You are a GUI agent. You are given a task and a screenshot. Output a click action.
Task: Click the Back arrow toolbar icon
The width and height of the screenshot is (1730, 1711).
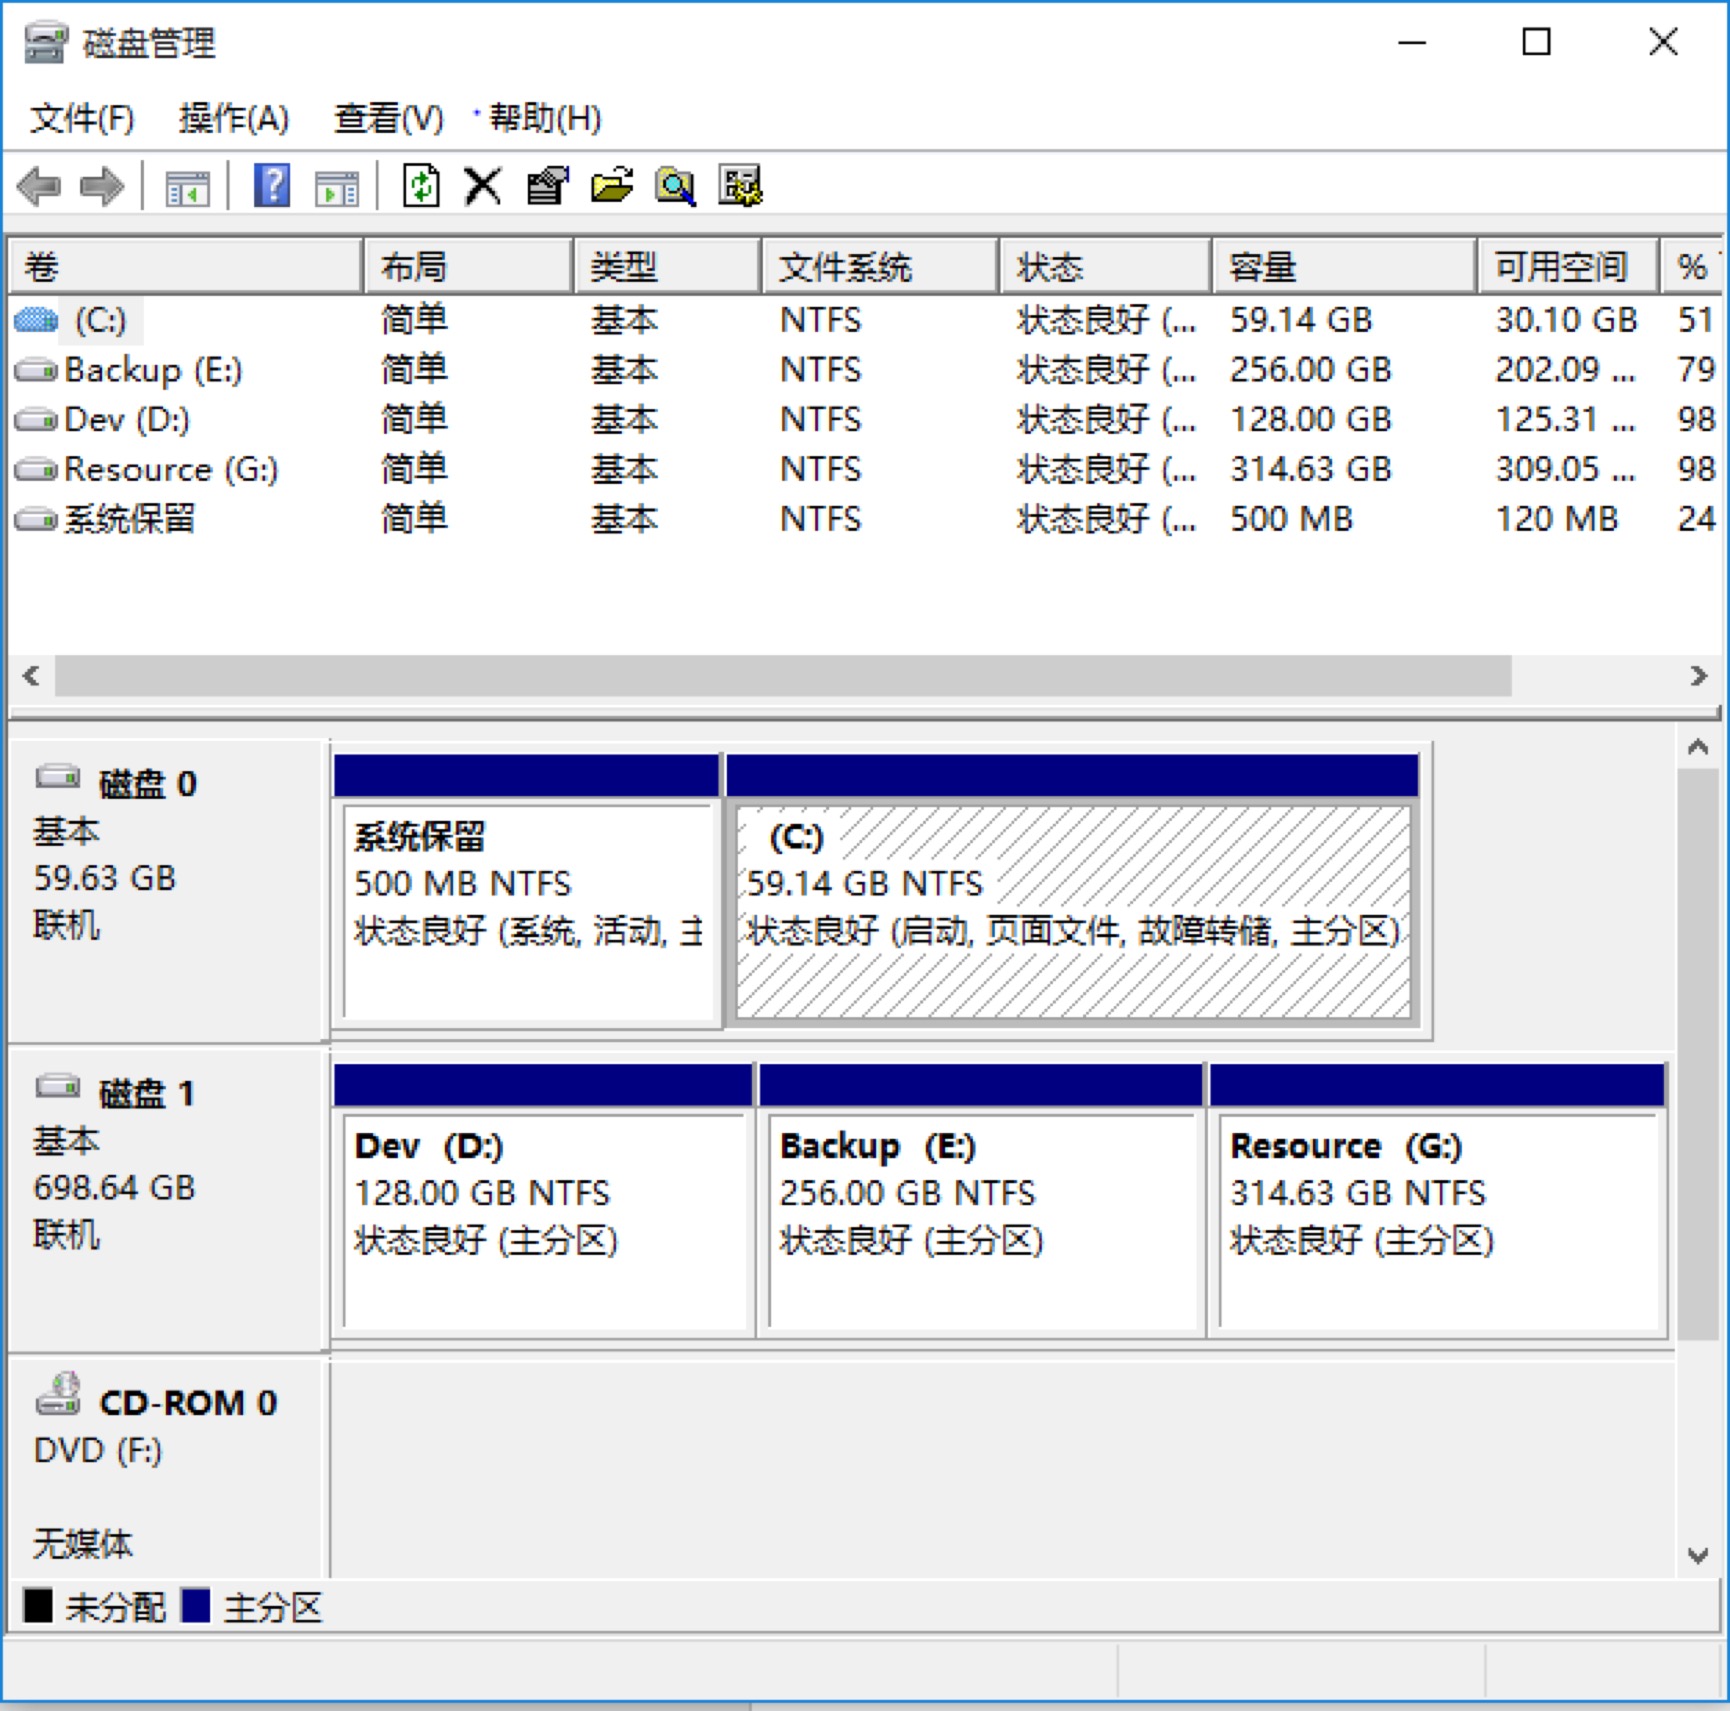(40, 186)
